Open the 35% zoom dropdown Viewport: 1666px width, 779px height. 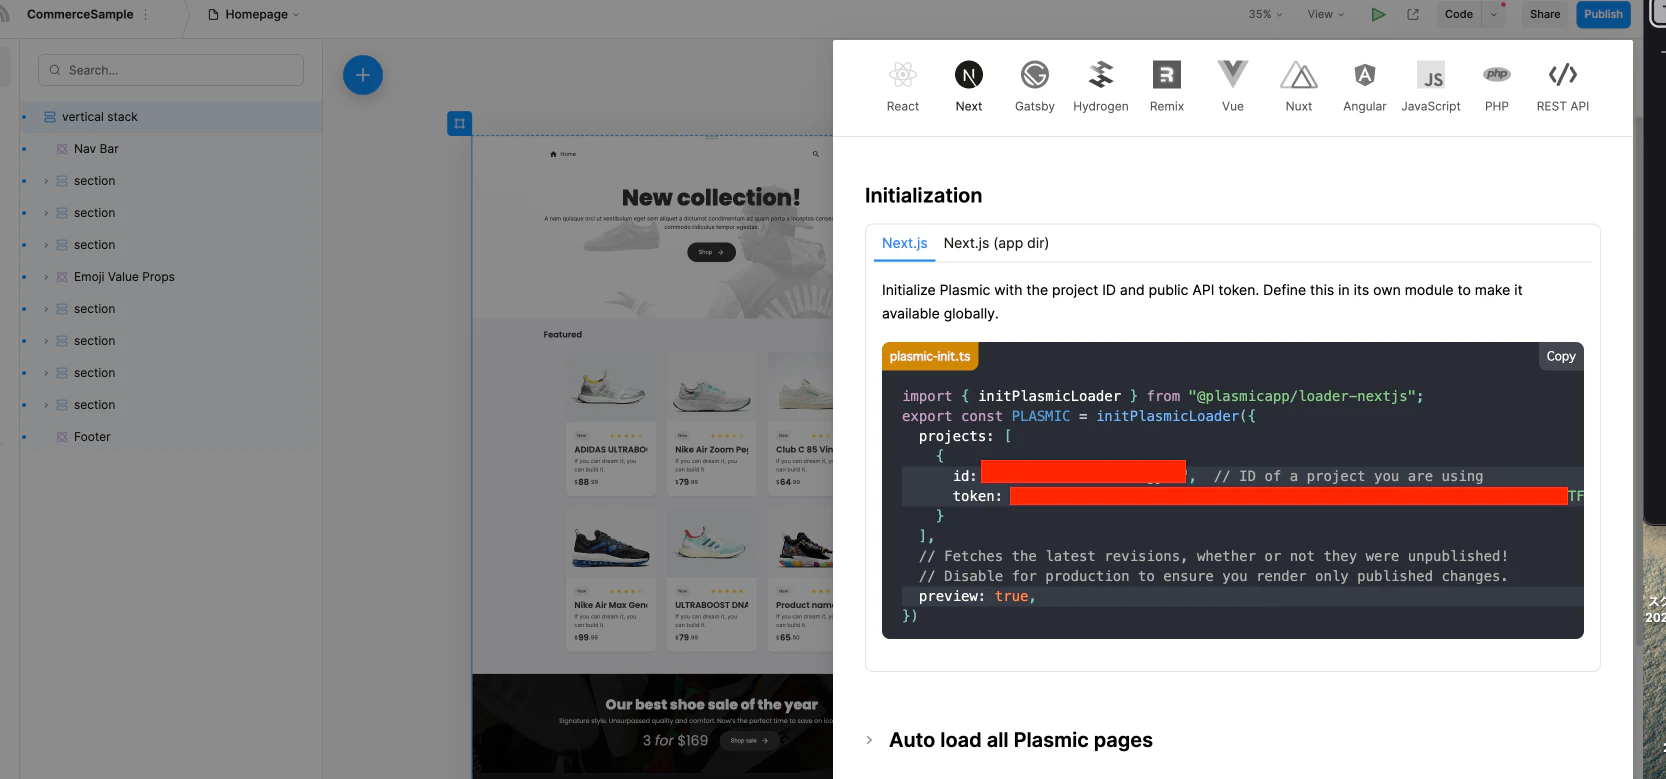coord(1265,14)
